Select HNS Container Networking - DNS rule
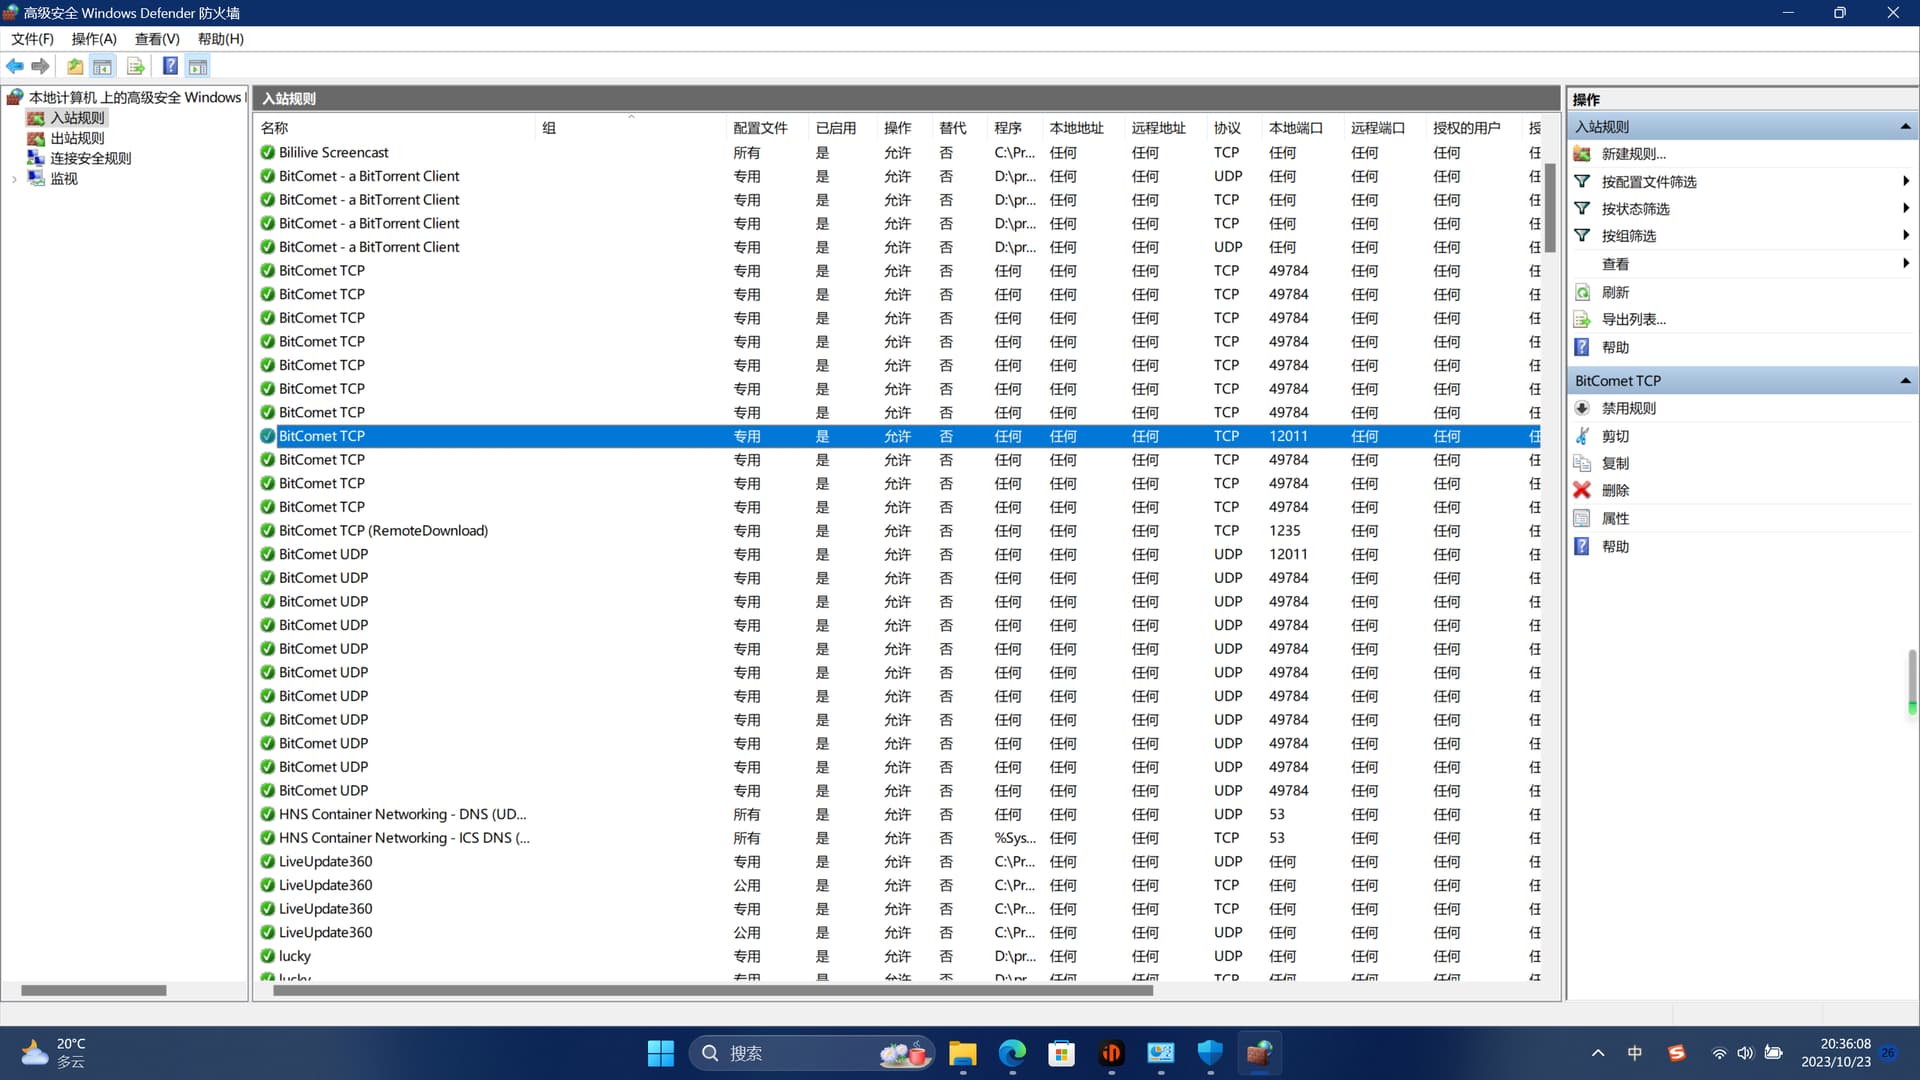Viewport: 1920px width, 1080px height. pos(899,814)
